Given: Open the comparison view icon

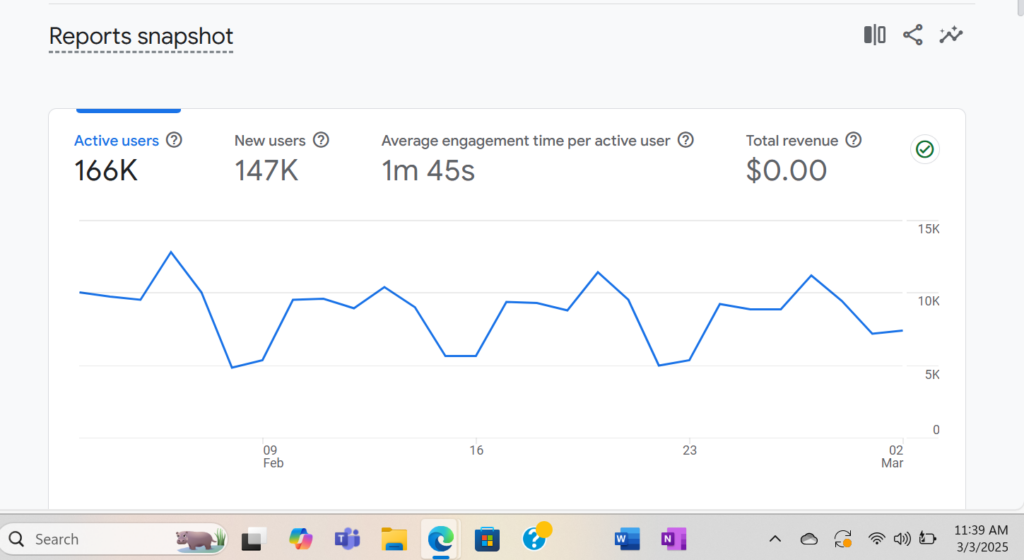Looking at the screenshot, I should (874, 35).
